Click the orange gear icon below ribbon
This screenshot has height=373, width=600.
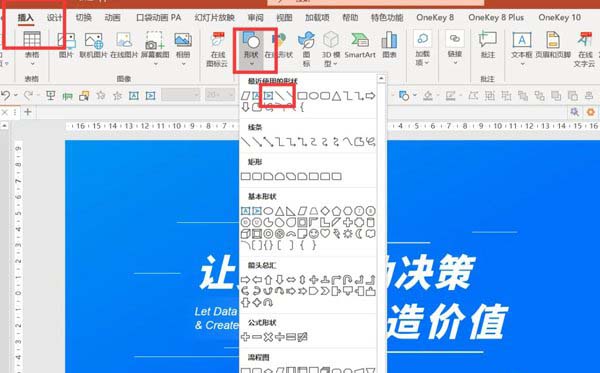coord(590,112)
